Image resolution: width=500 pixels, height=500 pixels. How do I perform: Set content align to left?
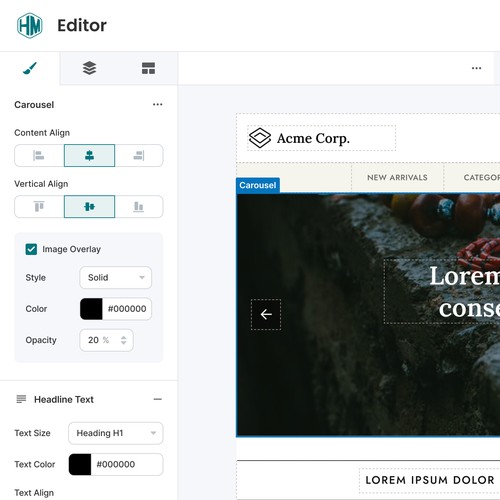(x=39, y=155)
